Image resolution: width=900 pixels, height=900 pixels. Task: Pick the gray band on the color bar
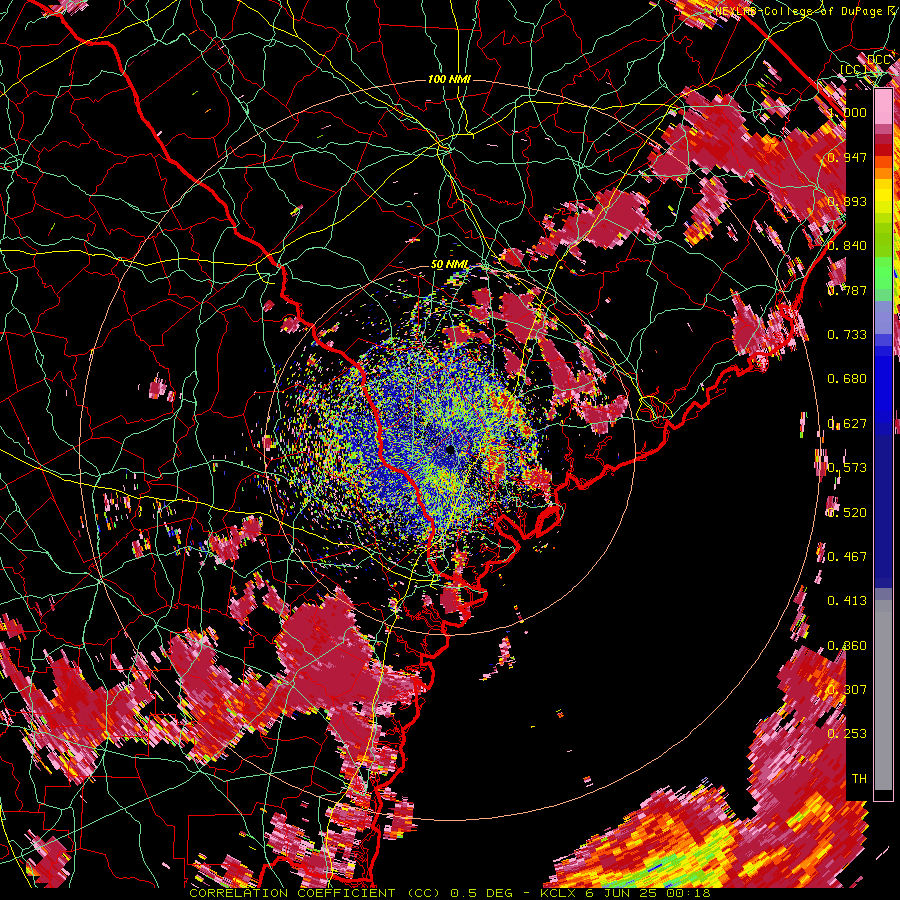point(883,695)
